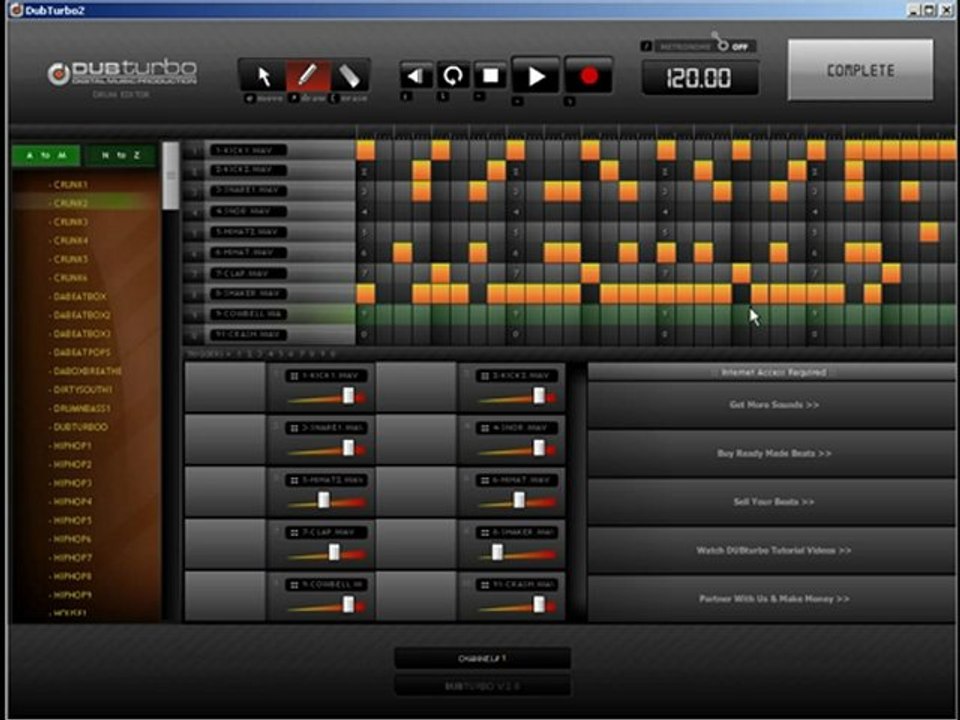Click grid icon beside crash sample in mixer

click(485, 585)
